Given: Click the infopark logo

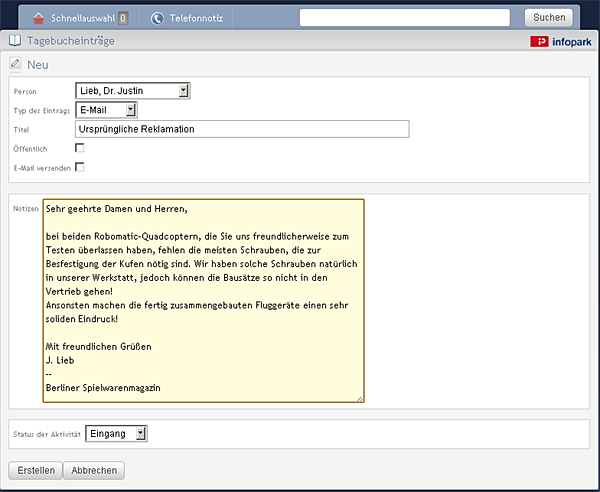Looking at the screenshot, I should 561,41.
